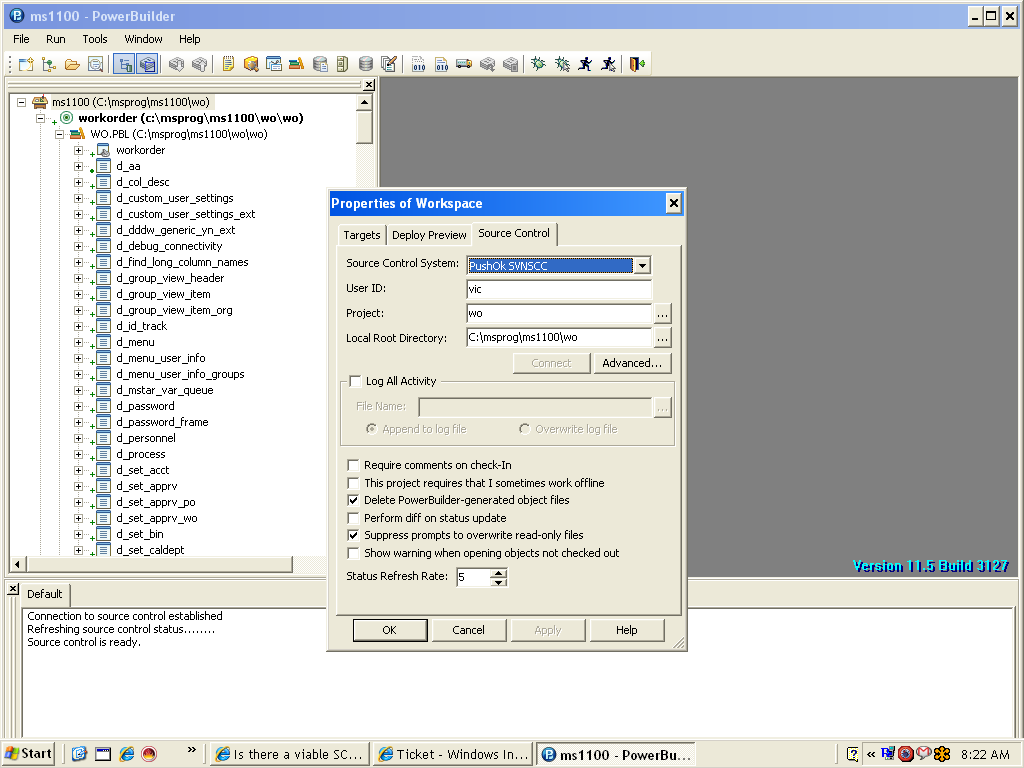Click the Advanced... button
This screenshot has width=1024, height=768.
click(x=632, y=363)
